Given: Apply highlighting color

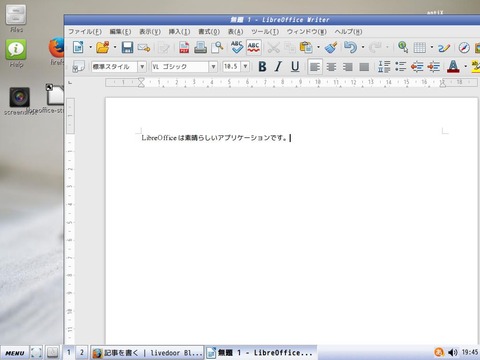Looking at the screenshot, I should point(476,67).
